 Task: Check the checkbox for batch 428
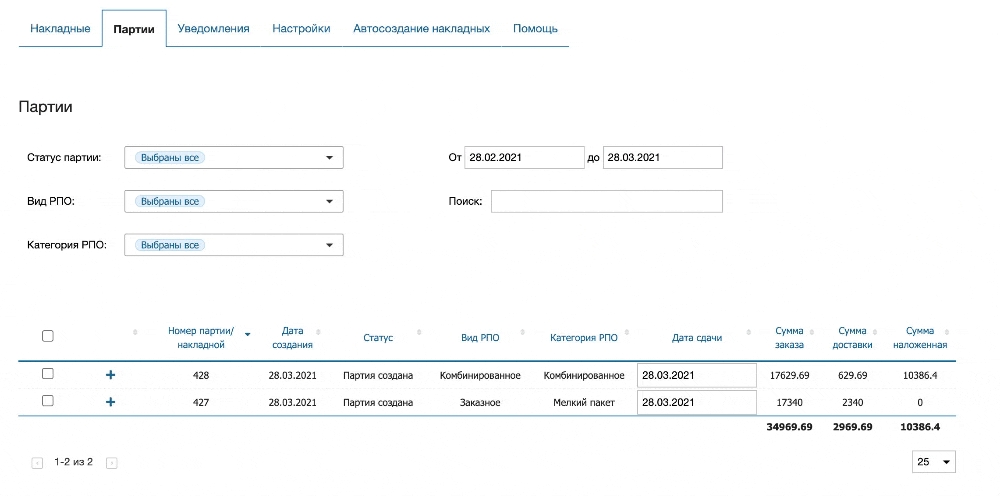point(47,374)
